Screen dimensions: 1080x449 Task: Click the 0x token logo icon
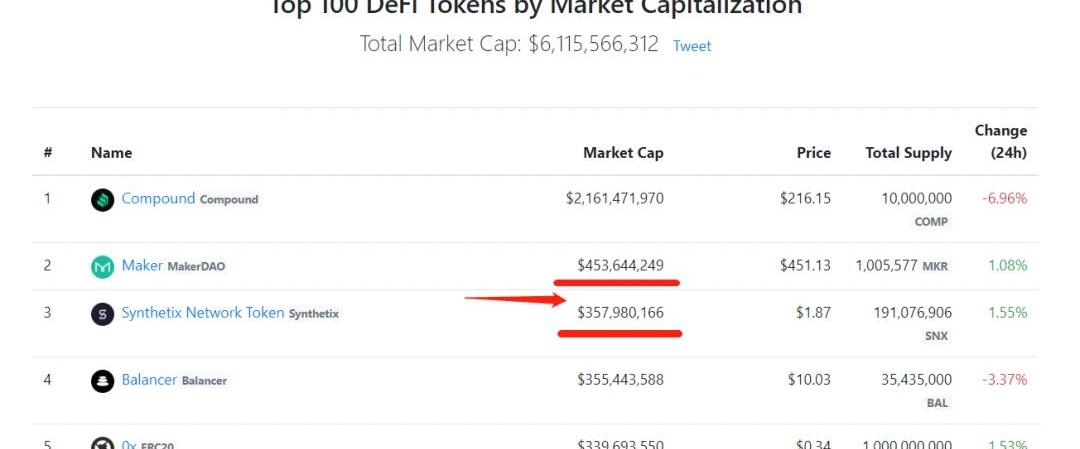tap(103, 443)
